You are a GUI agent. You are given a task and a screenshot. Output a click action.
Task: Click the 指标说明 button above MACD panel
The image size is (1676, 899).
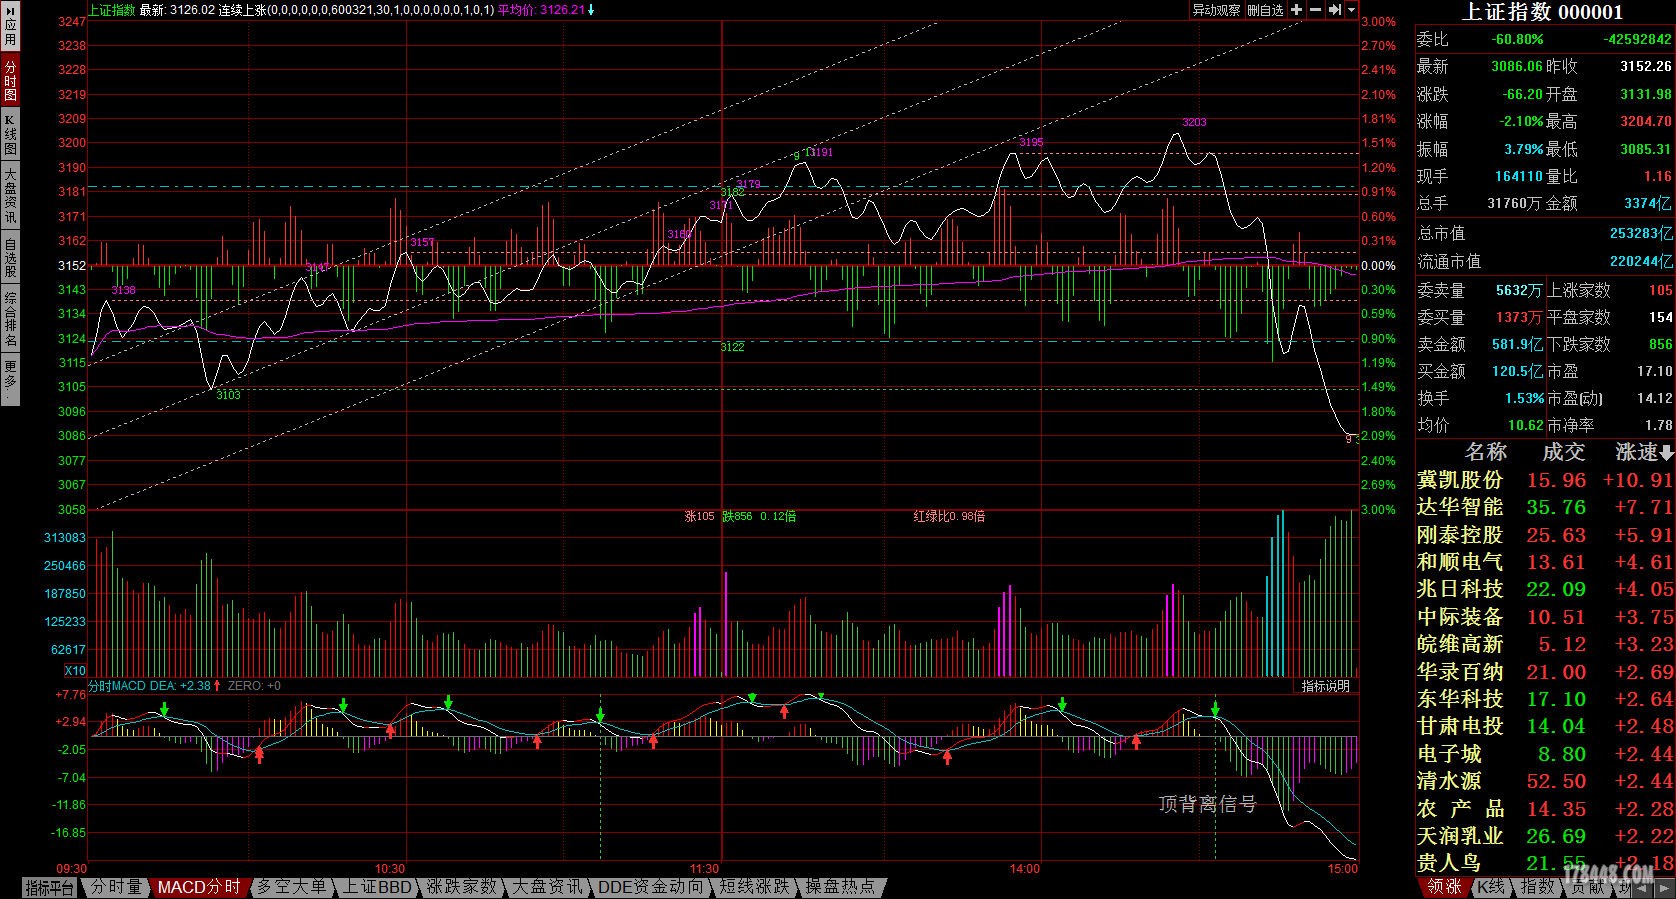click(x=1325, y=686)
